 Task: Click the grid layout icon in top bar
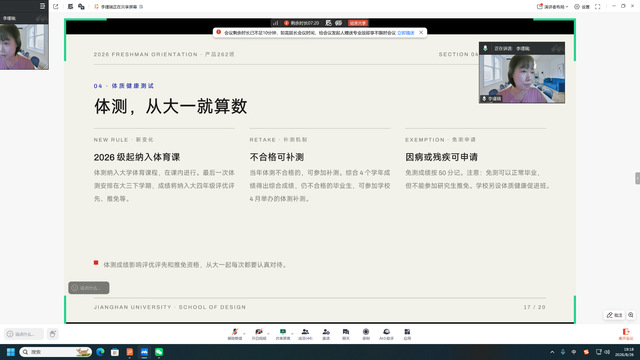click(70, 7)
